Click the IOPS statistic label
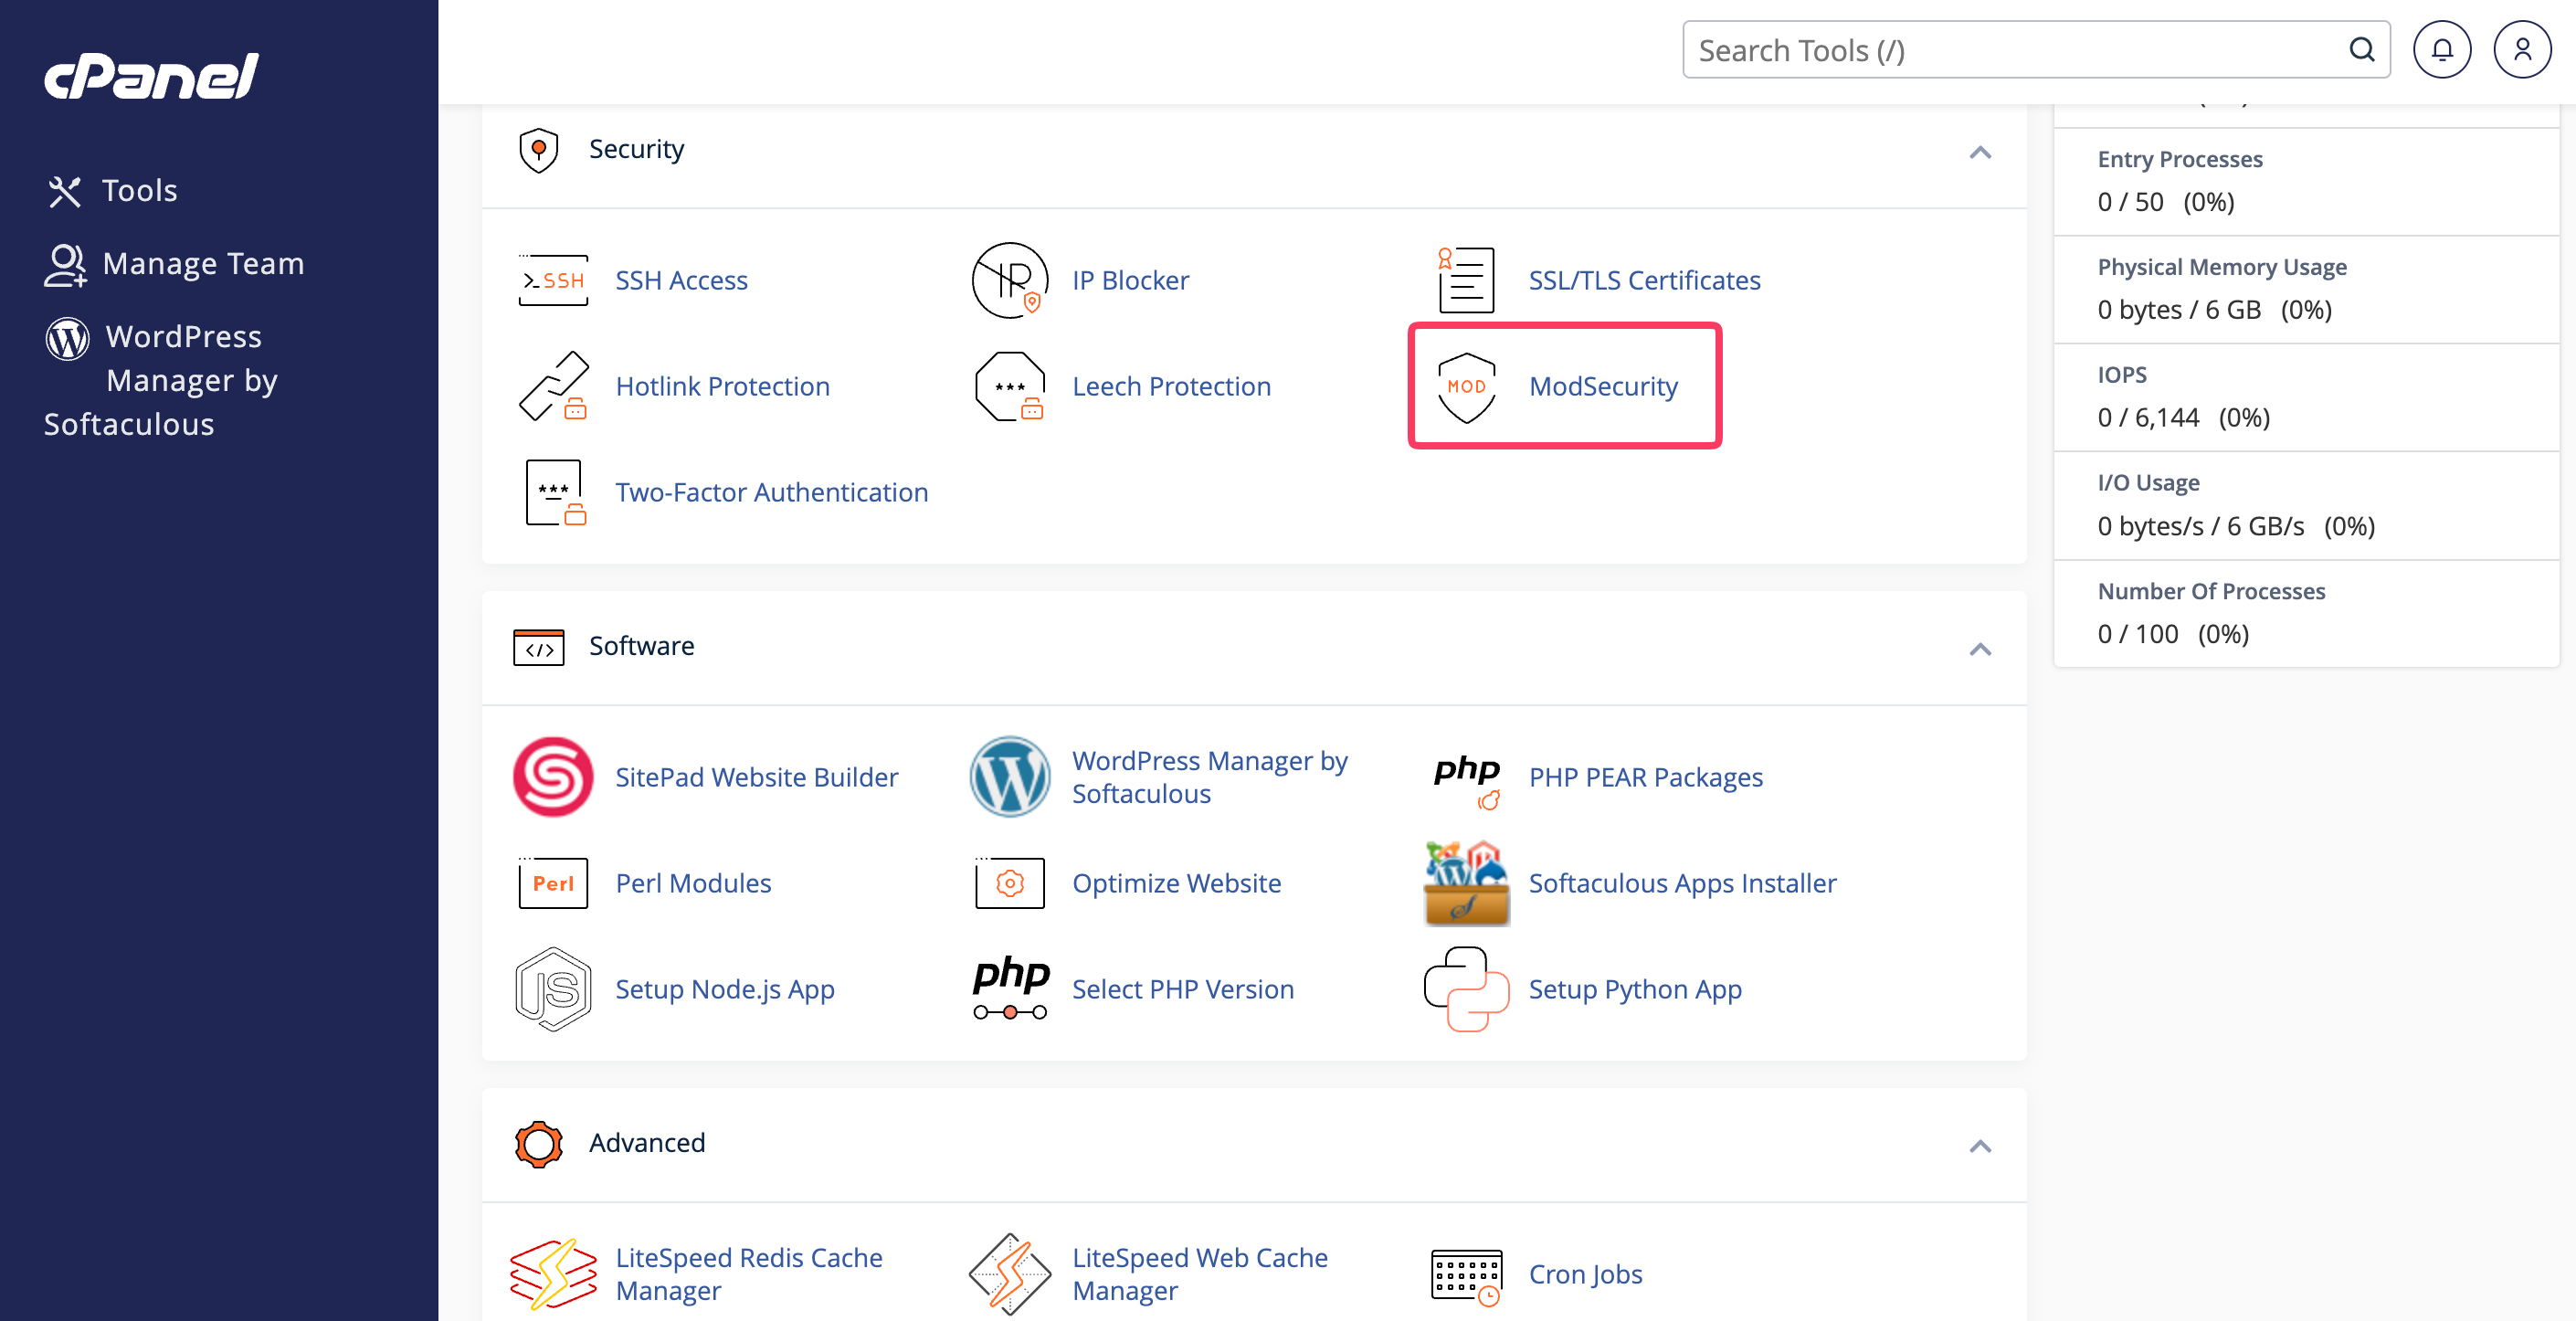2576x1321 pixels. click(2121, 375)
